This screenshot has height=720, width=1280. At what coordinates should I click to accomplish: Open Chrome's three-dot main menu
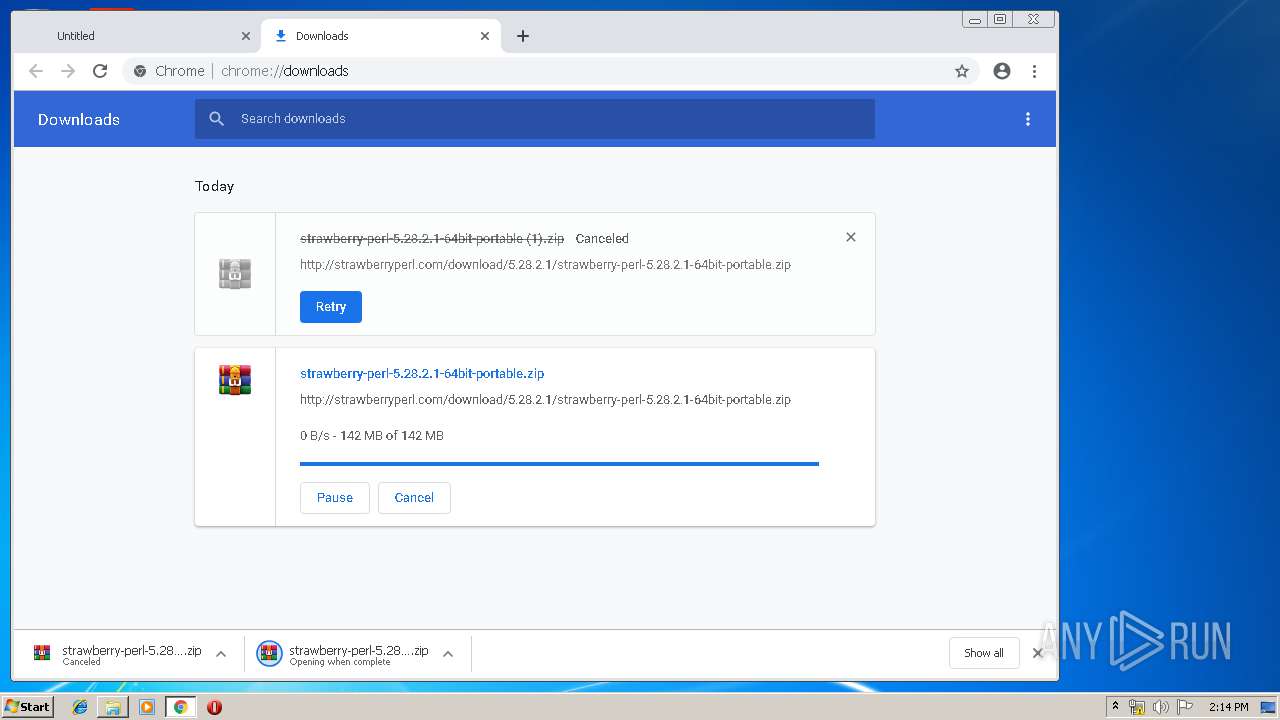(1034, 71)
